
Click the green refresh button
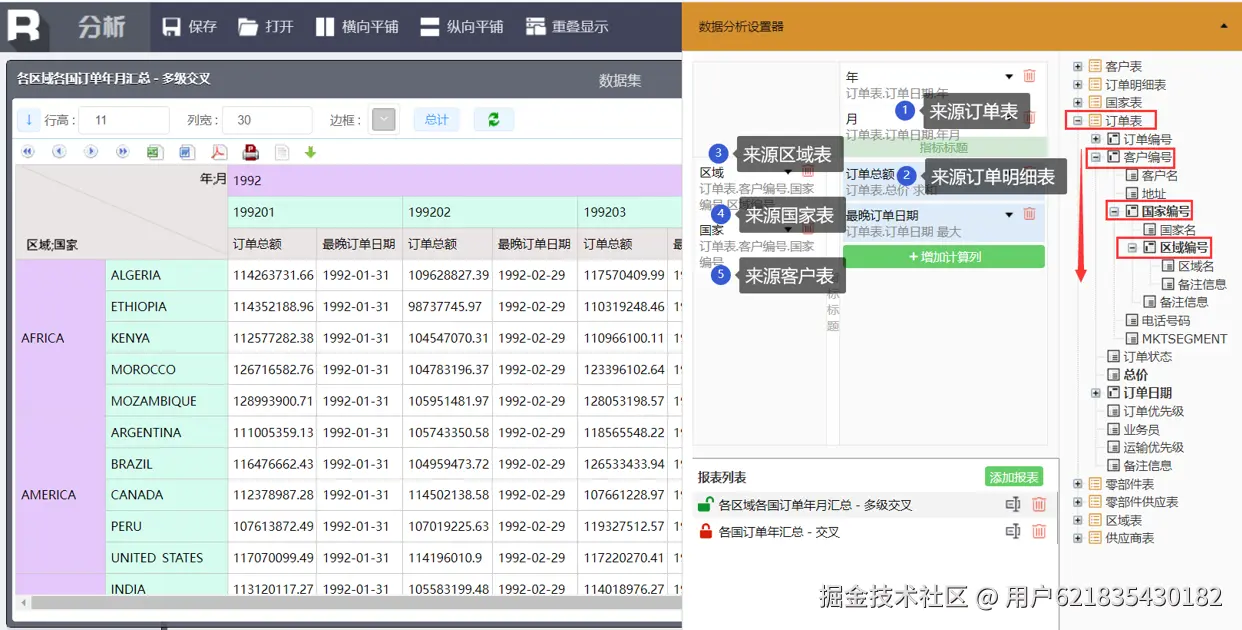tap(493, 120)
